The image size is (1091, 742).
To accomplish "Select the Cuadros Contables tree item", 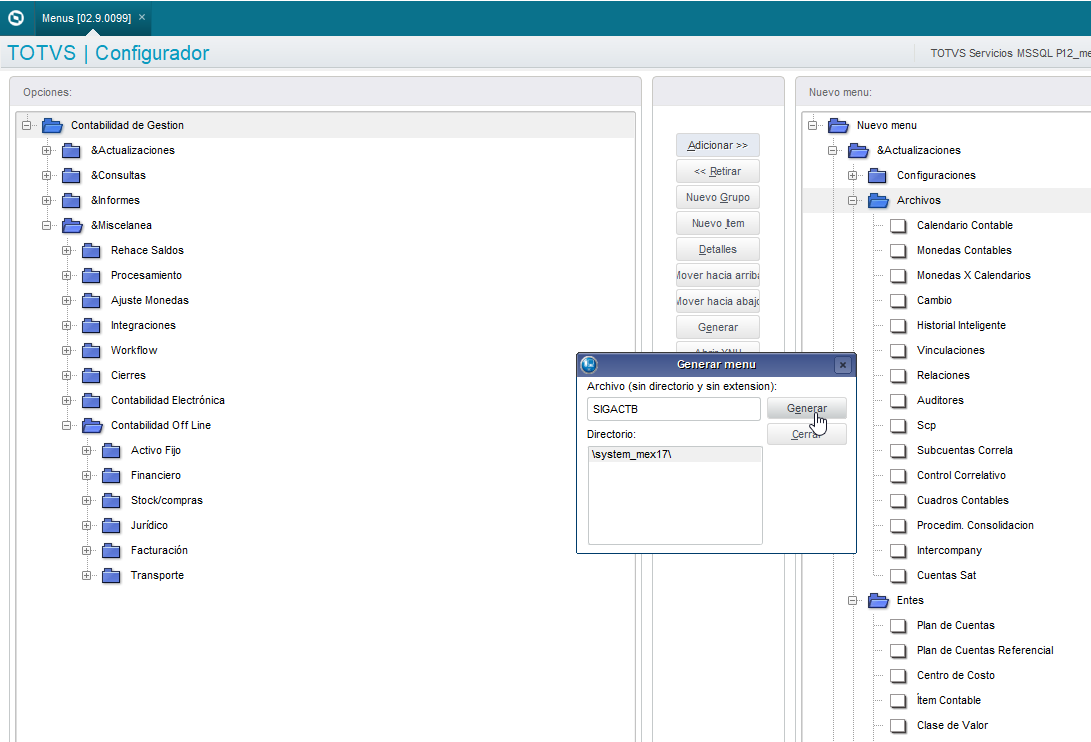I will pos(962,500).
